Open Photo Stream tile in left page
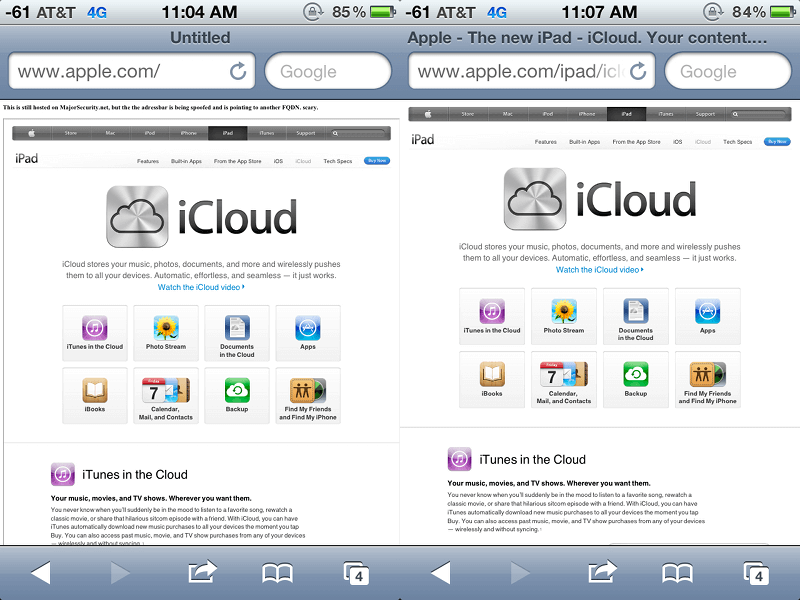 click(166, 333)
